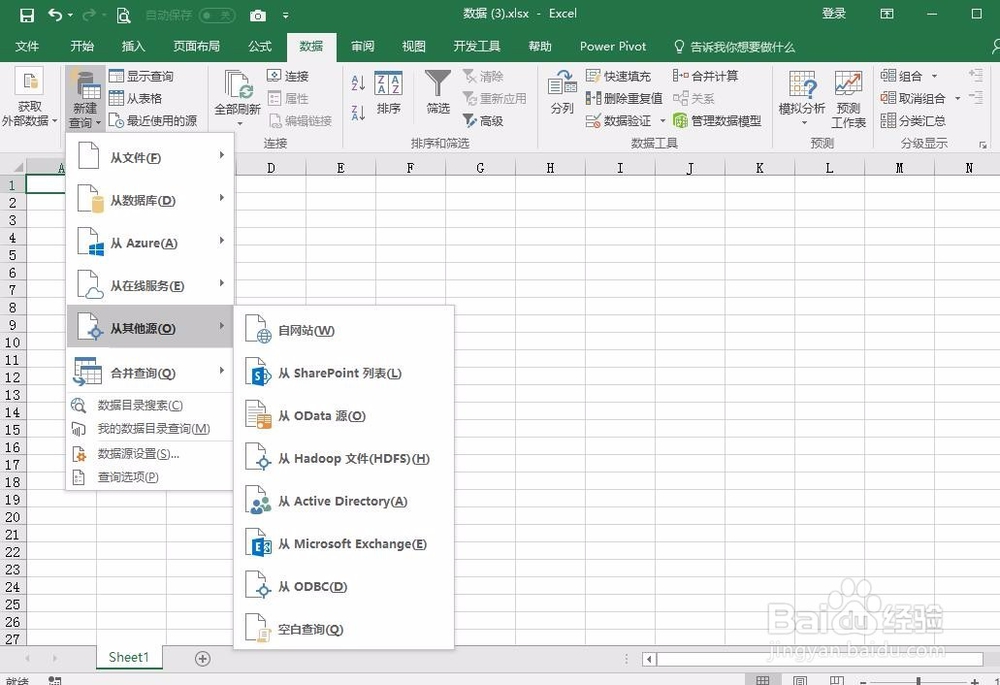1000x685 pixels.
Task: Toggle the AutoSave (自动保存) switch
Action: click(x=217, y=15)
